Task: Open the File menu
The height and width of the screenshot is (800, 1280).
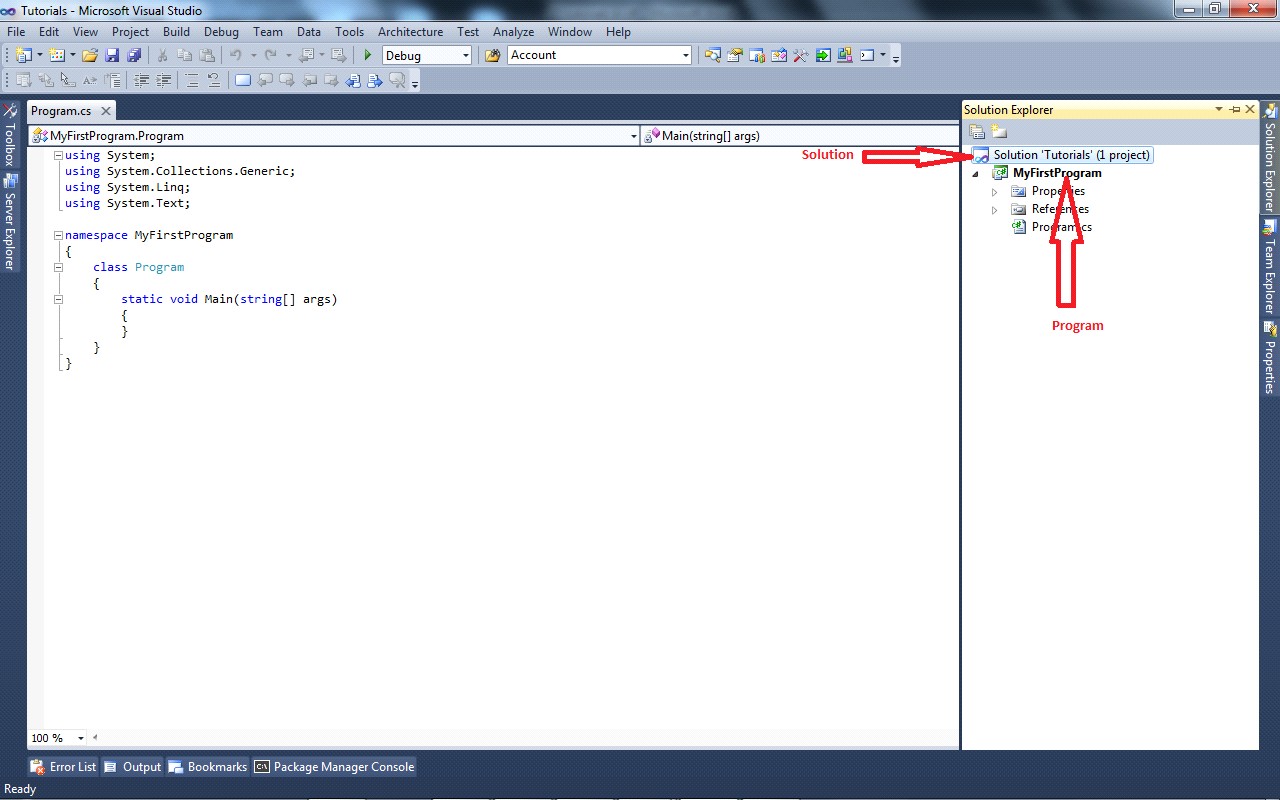Action: click(x=16, y=32)
